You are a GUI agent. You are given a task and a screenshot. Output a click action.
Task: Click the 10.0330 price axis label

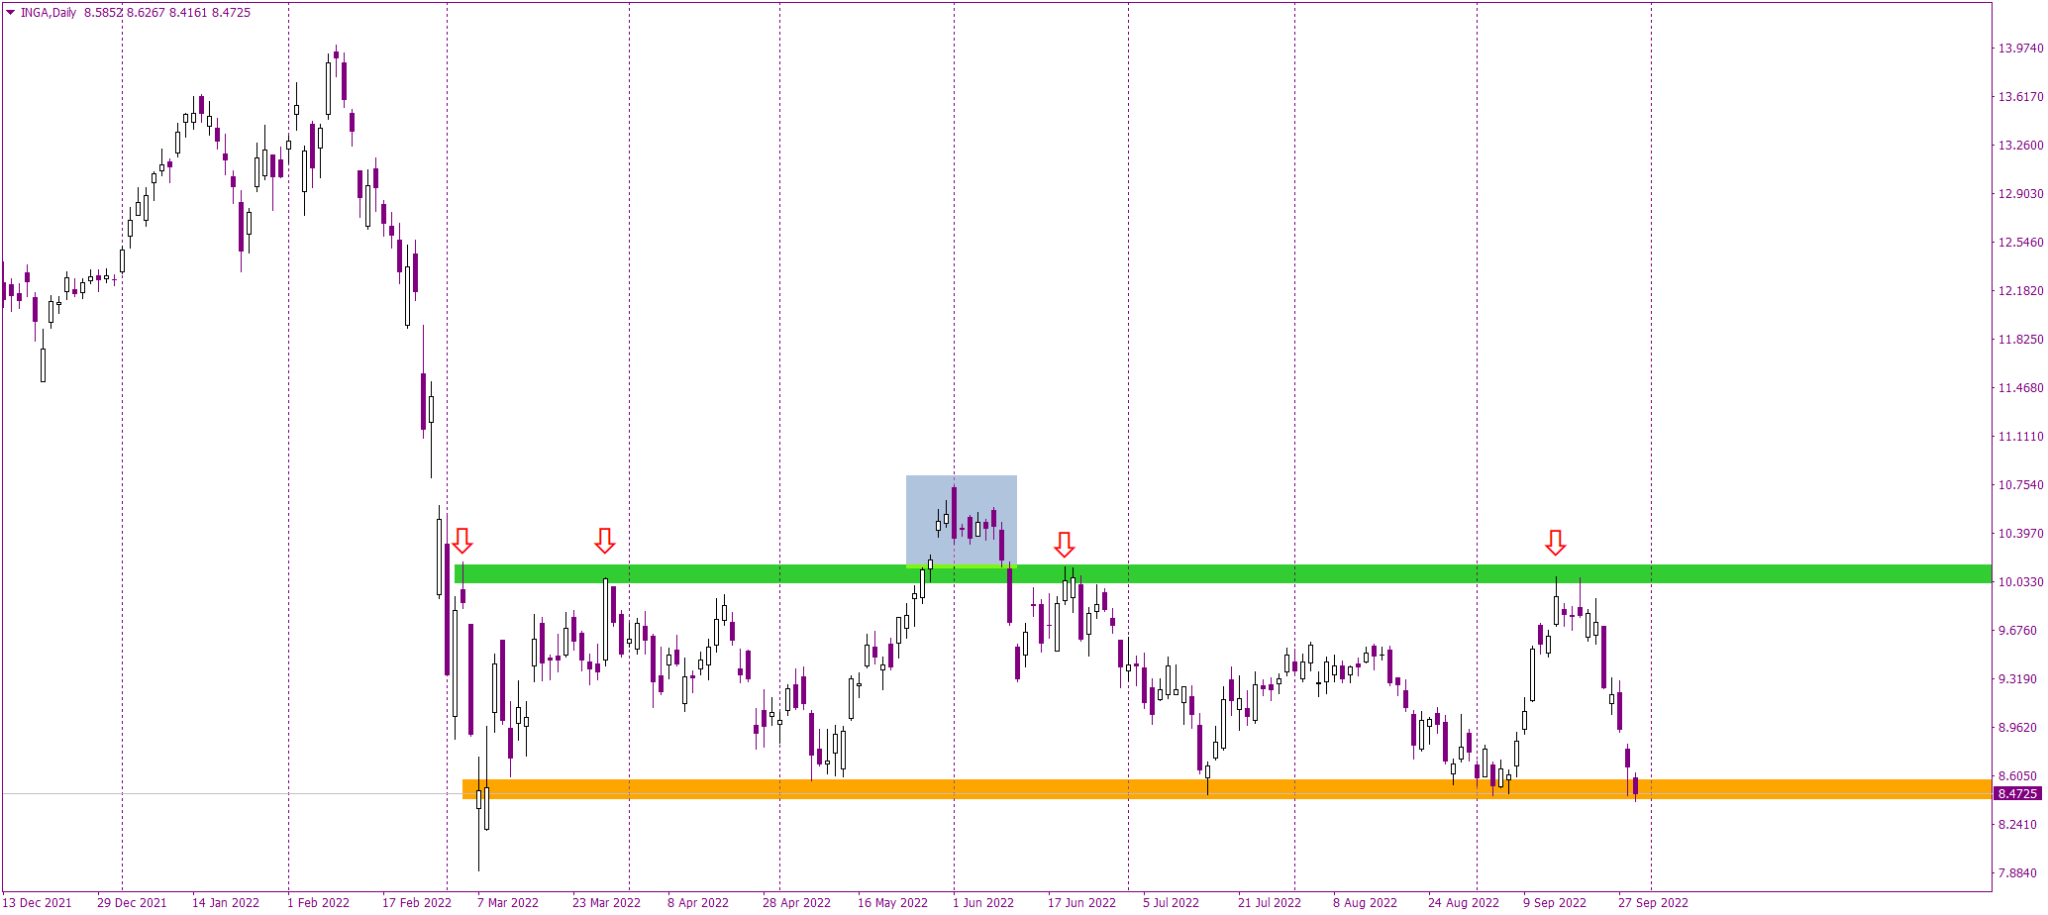[x=2020, y=582]
